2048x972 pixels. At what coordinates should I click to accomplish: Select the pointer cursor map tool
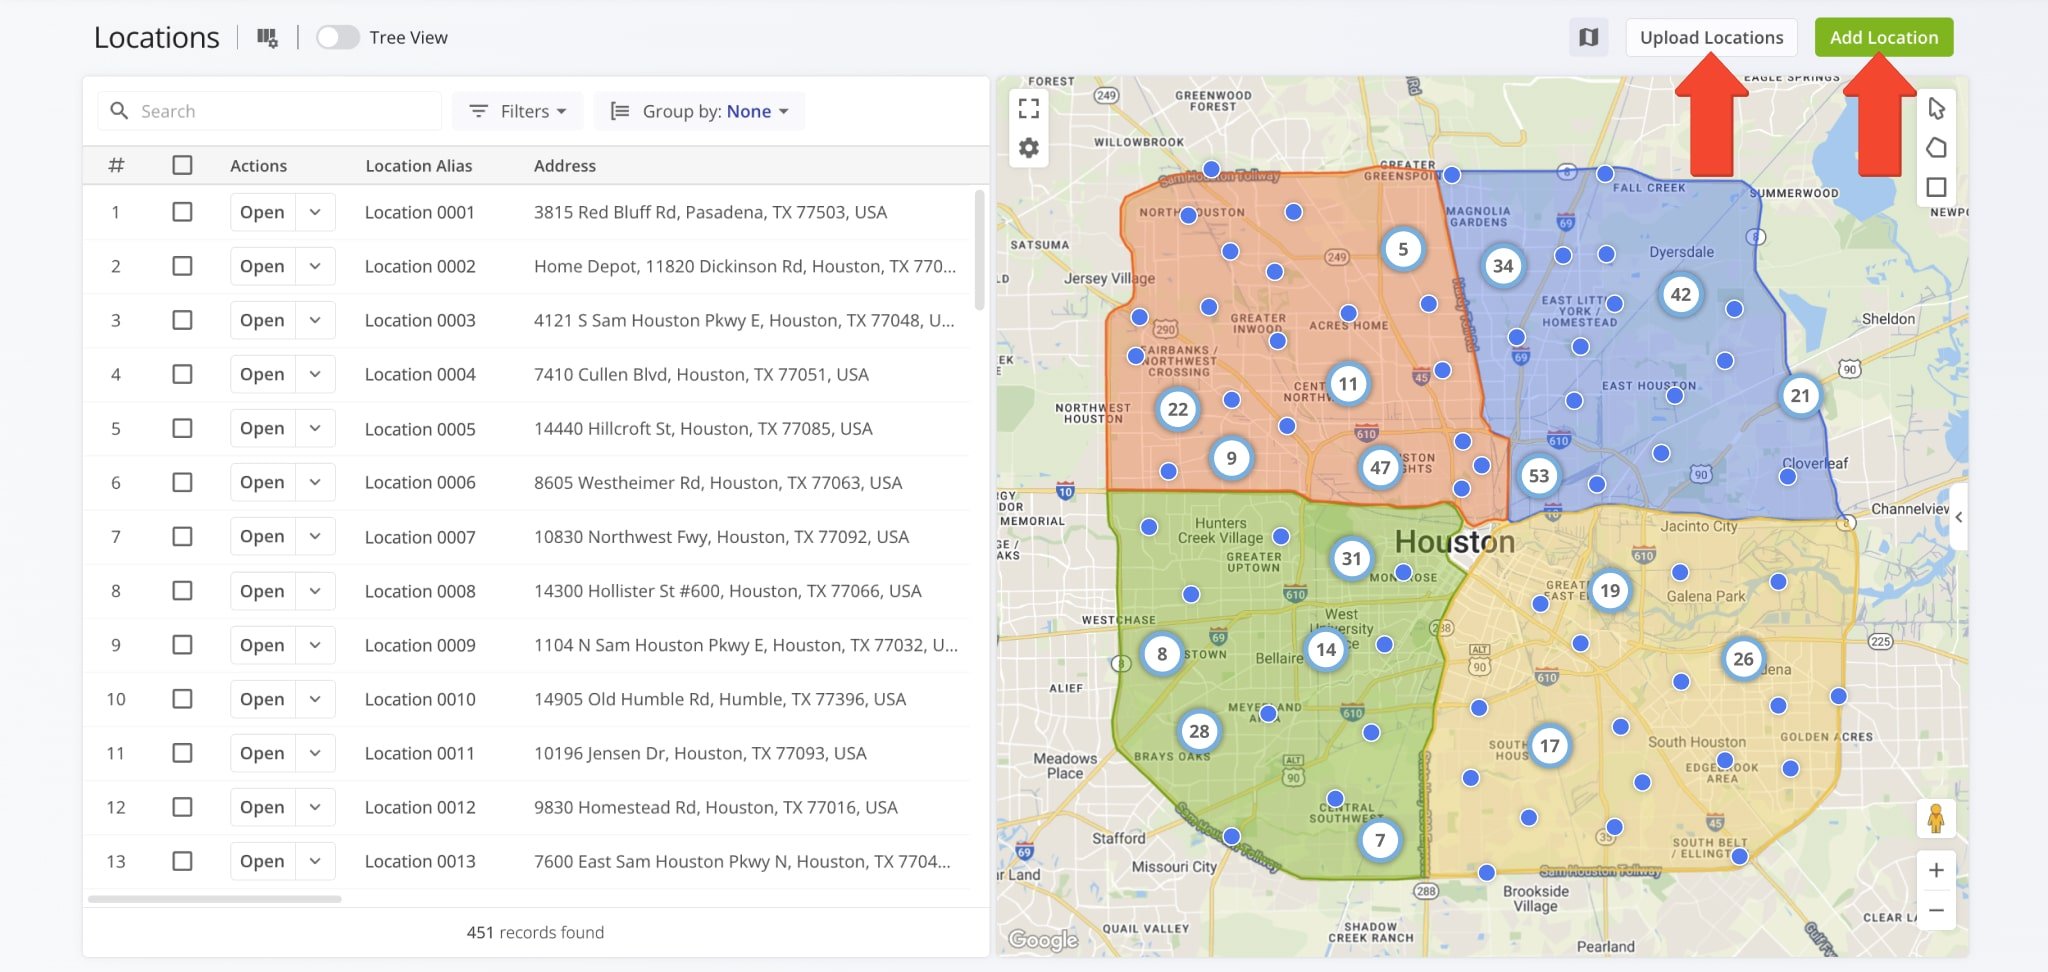point(1936,108)
